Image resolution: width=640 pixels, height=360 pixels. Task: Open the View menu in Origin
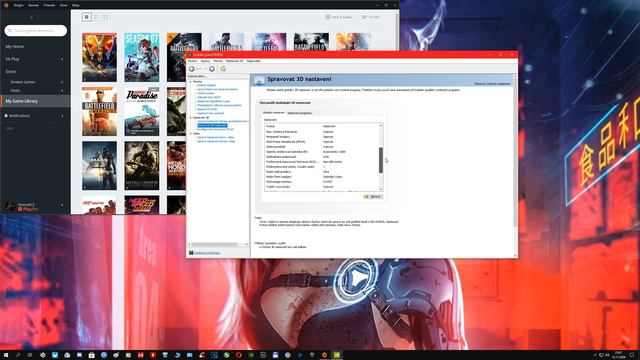click(x=63, y=5)
